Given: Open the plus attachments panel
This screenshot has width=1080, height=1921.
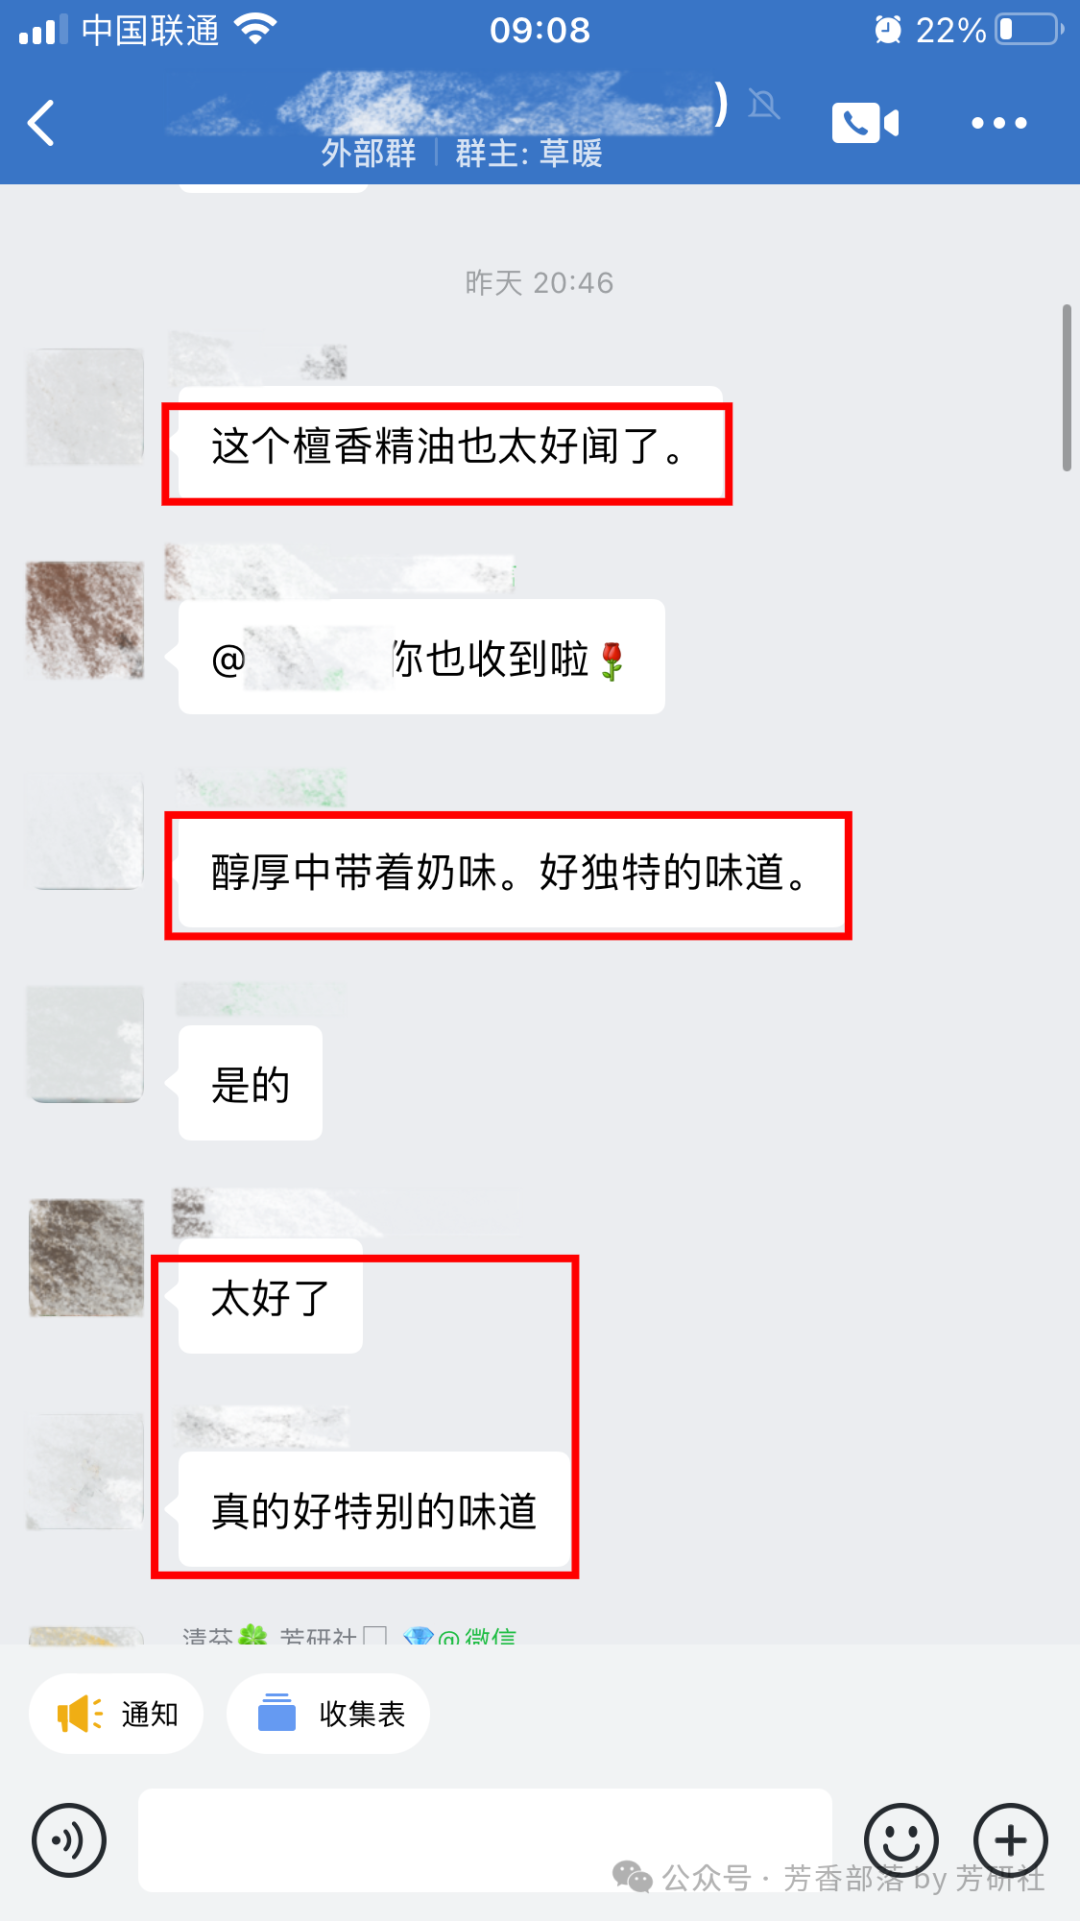Looking at the screenshot, I should click(1010, 1840).
